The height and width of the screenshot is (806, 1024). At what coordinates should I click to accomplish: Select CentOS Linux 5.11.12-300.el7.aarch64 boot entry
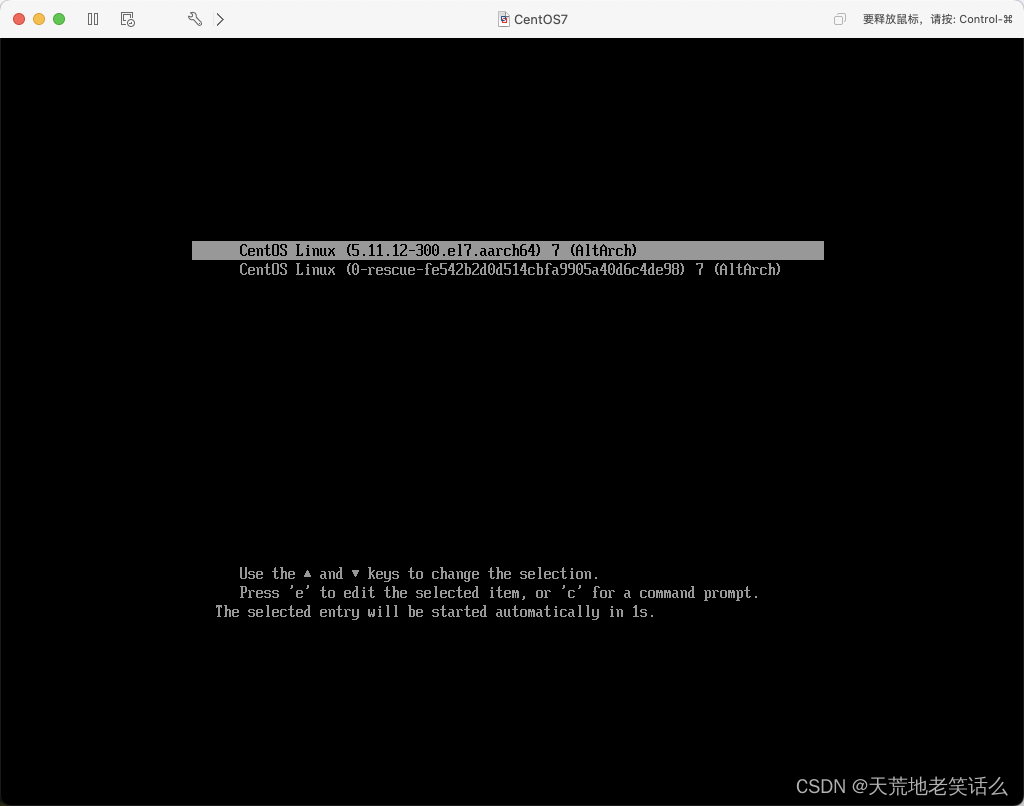point(507,250)
